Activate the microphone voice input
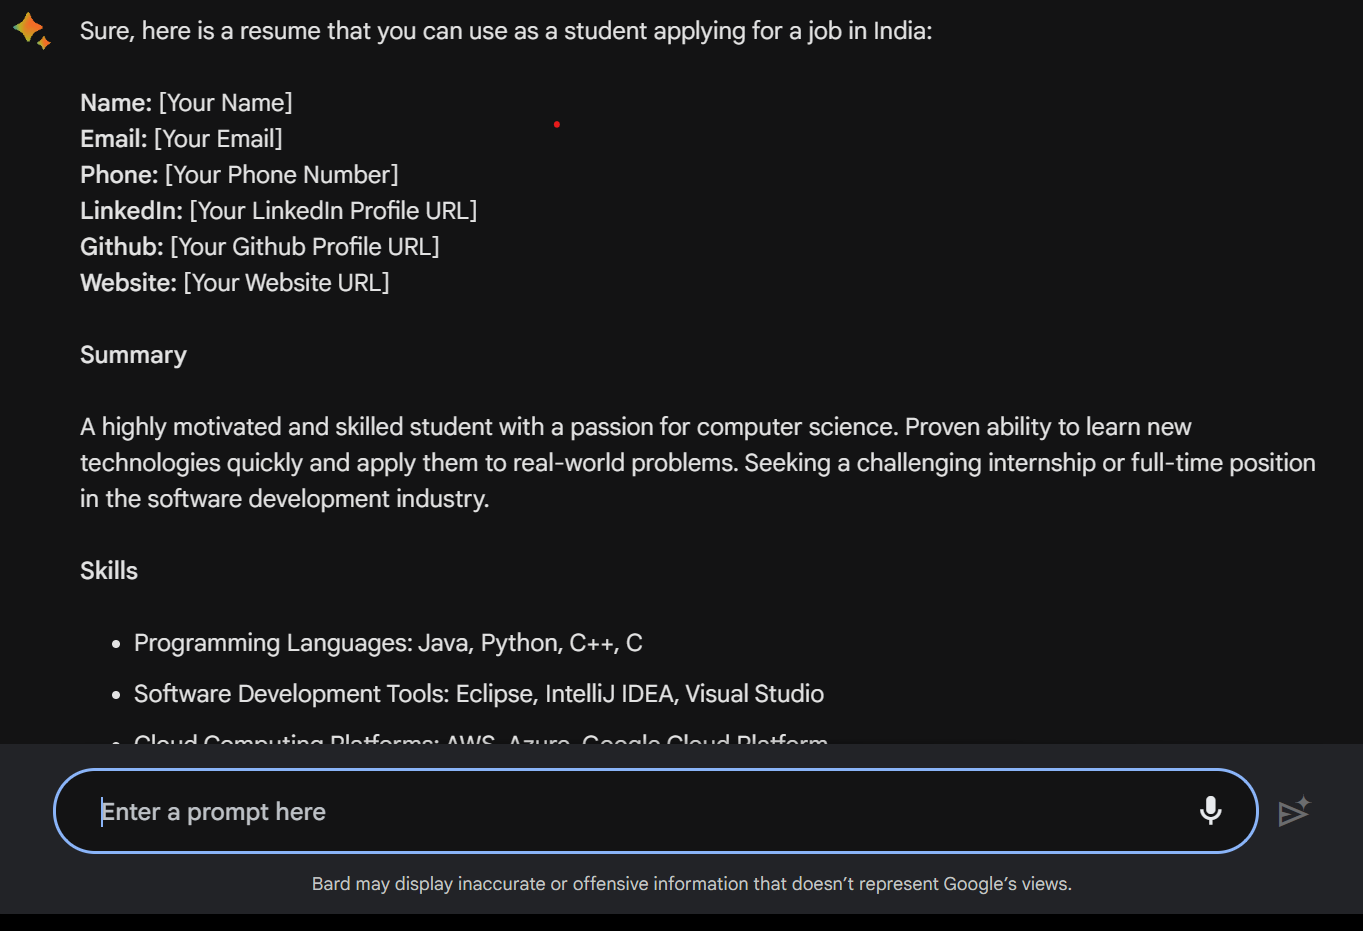 [x=1210, y=811]
